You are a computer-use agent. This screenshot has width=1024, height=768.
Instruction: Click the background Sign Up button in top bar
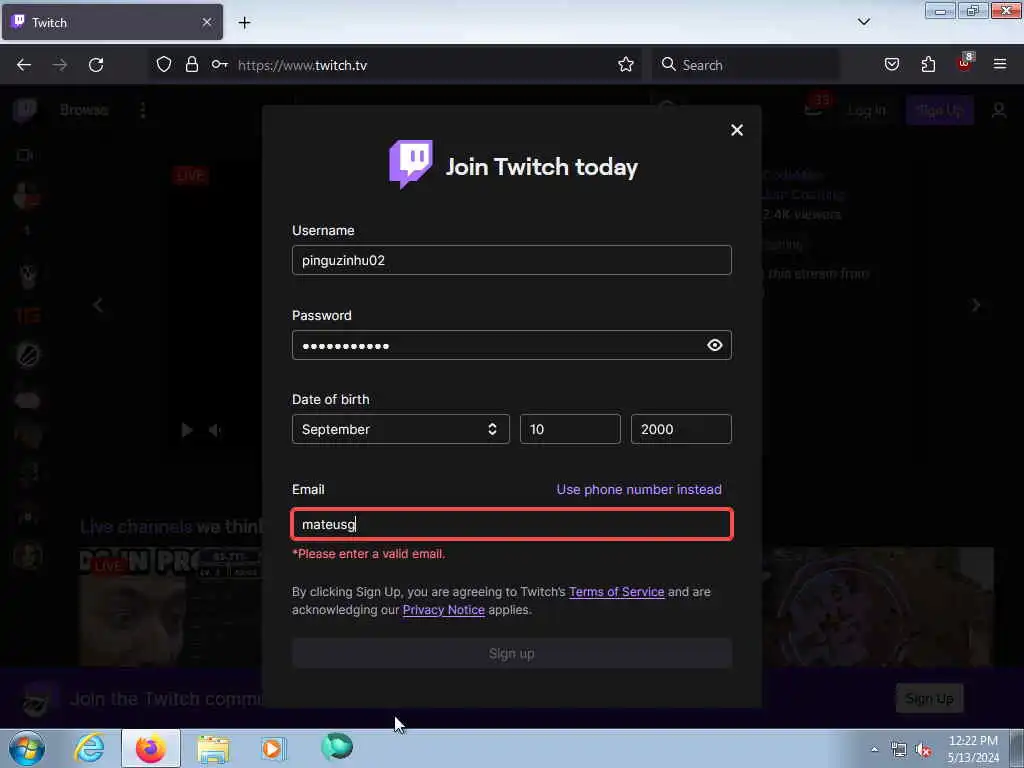click(x=939, y=110)
